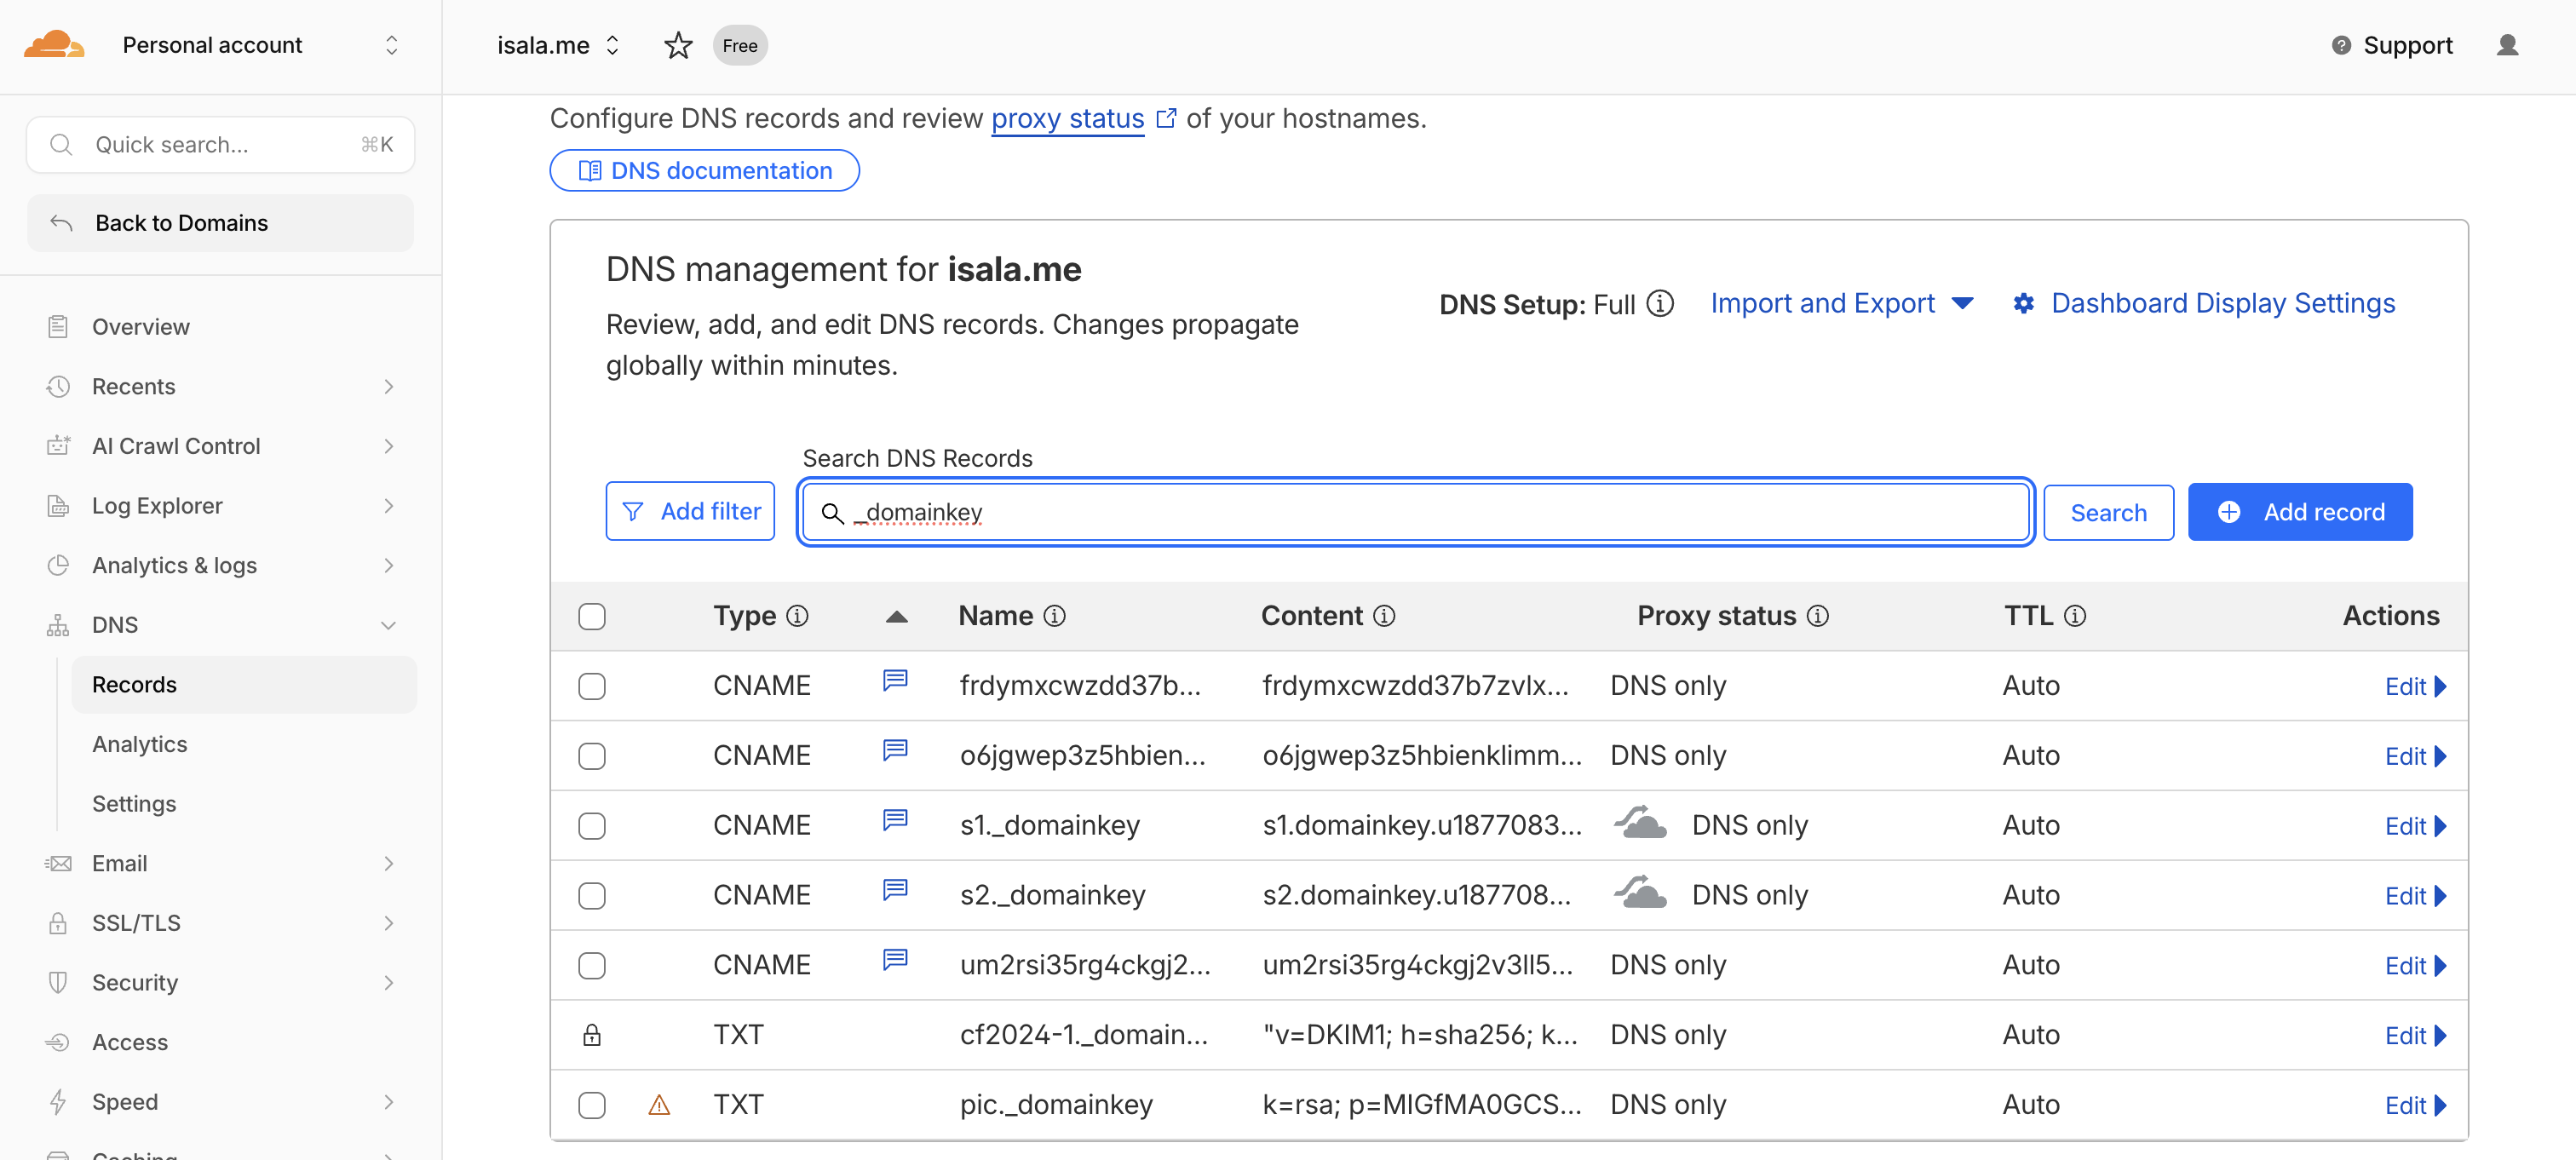The width and height of the screenshot is (2576, 1160).
Task: Star isala.me as a favorite
Action: (678, 45)
